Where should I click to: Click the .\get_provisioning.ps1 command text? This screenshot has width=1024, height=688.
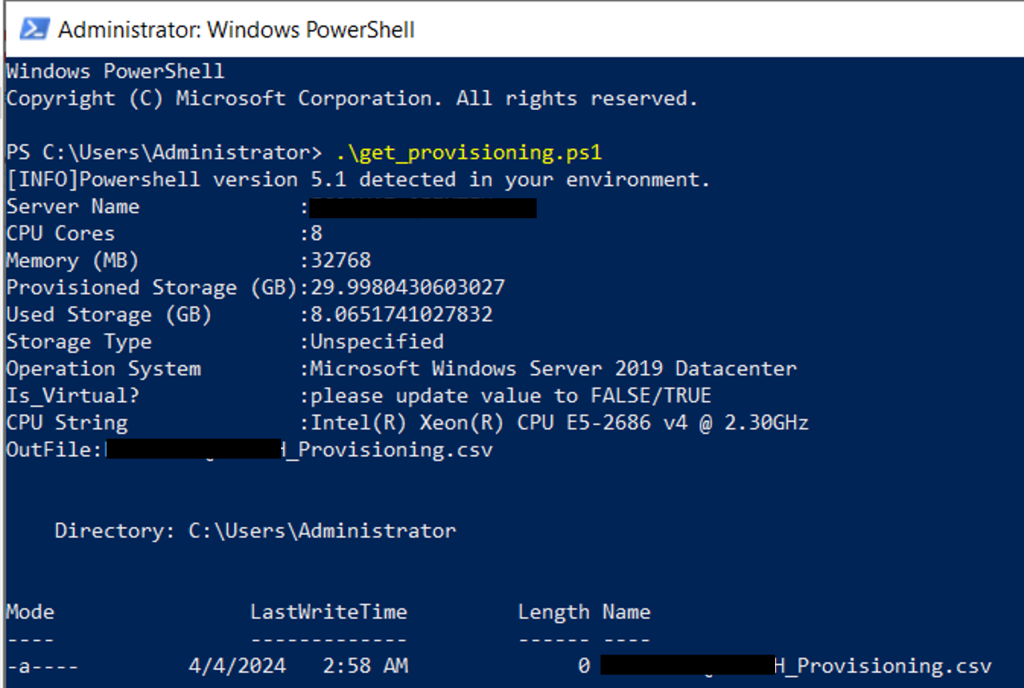[468, 153]
